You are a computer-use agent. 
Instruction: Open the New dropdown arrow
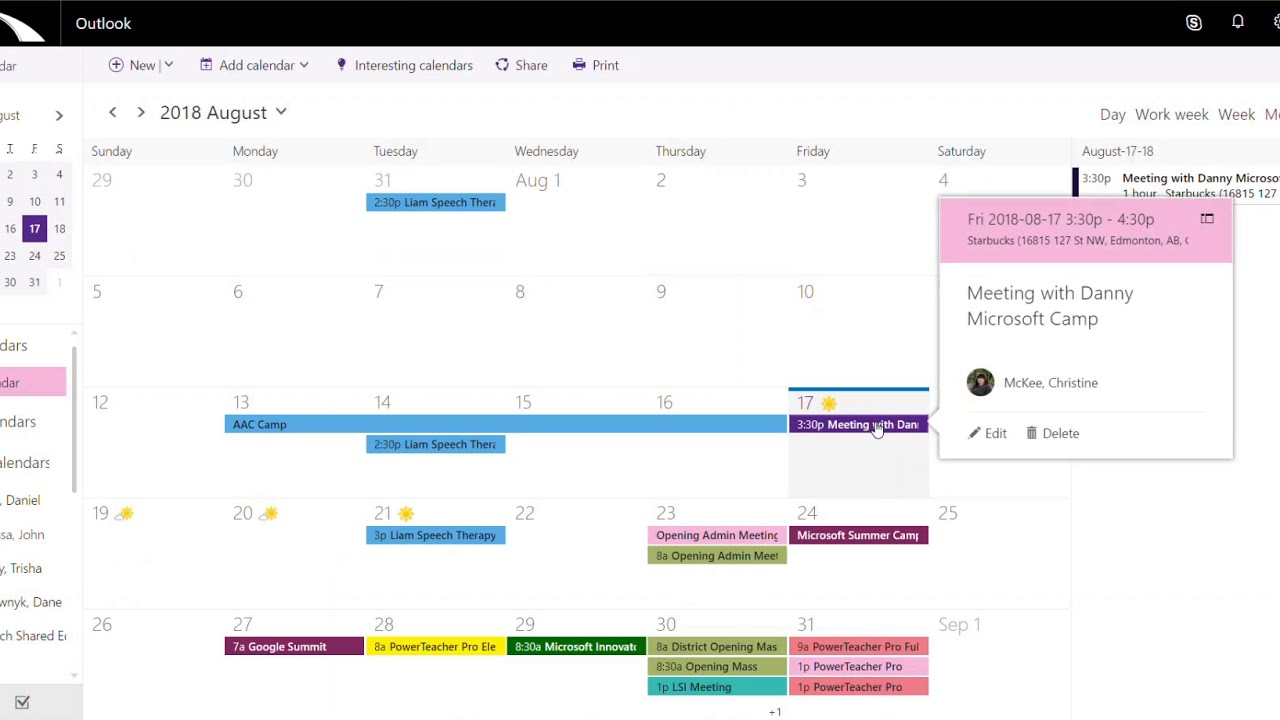[168, 65]
